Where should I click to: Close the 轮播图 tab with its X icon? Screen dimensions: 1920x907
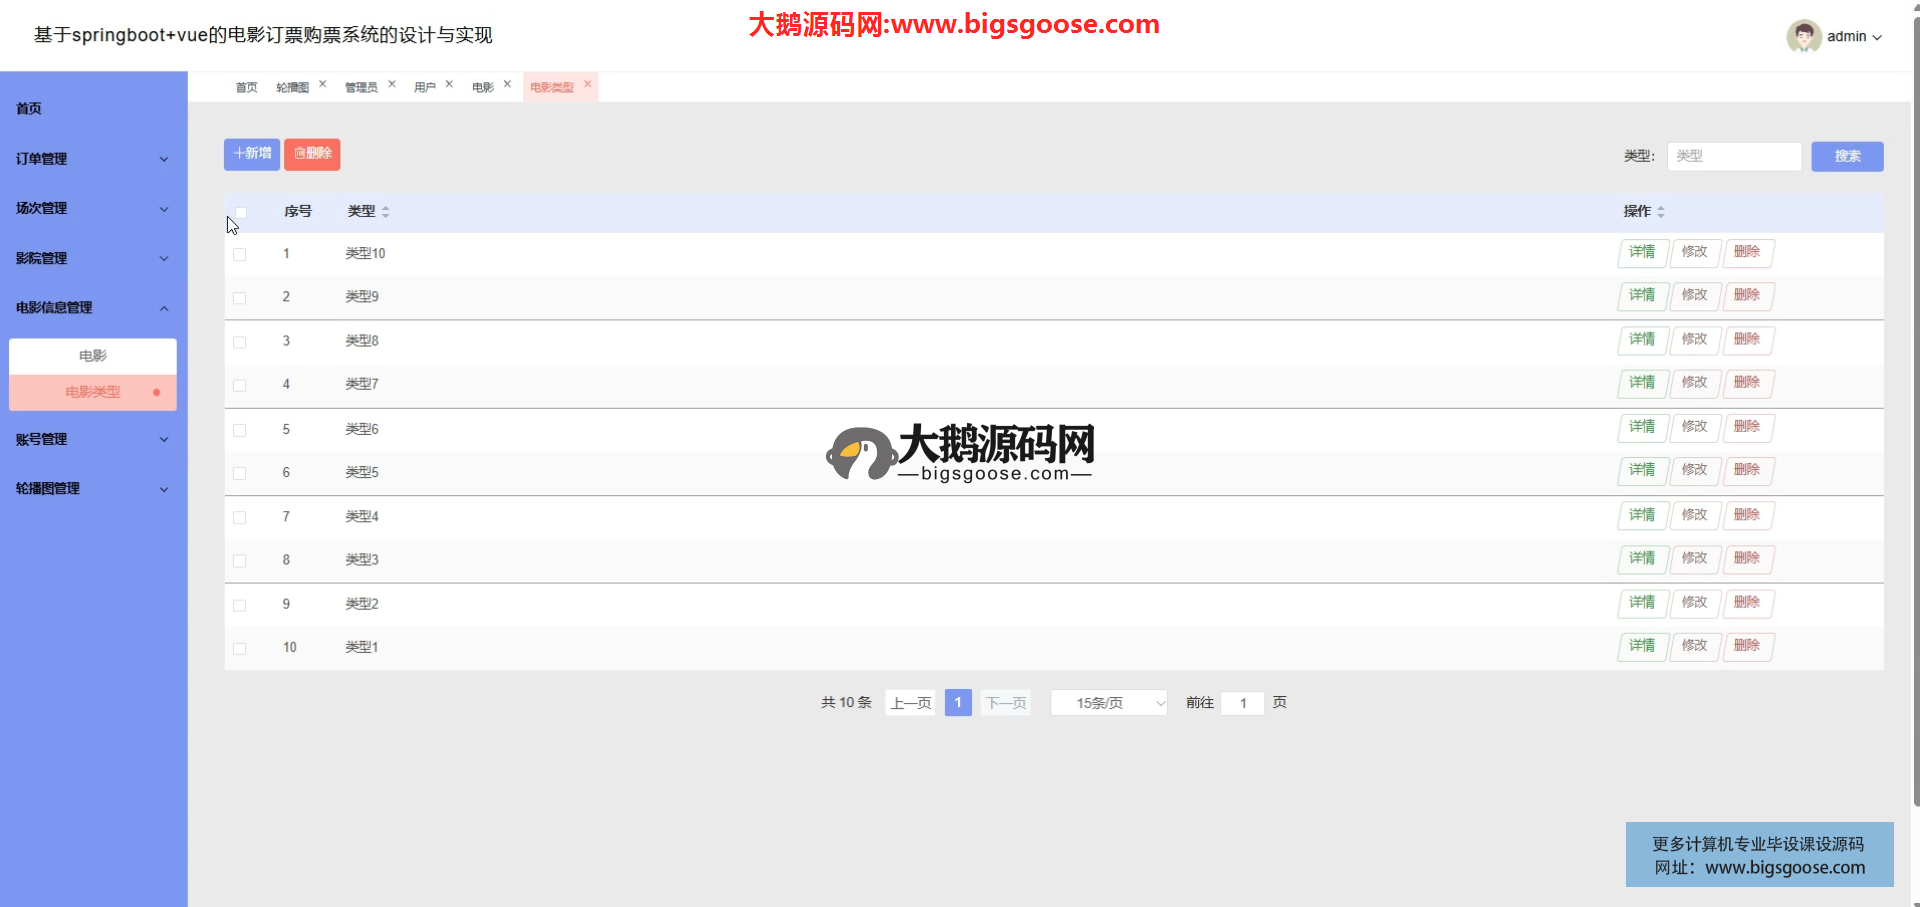322,84
